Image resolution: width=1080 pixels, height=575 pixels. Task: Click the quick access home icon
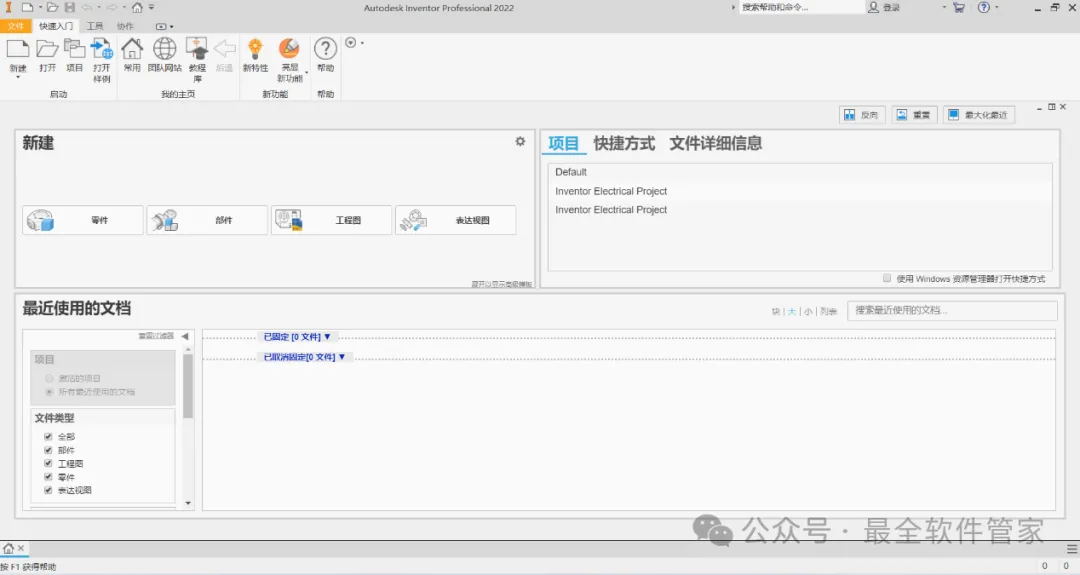coord(137,8)
